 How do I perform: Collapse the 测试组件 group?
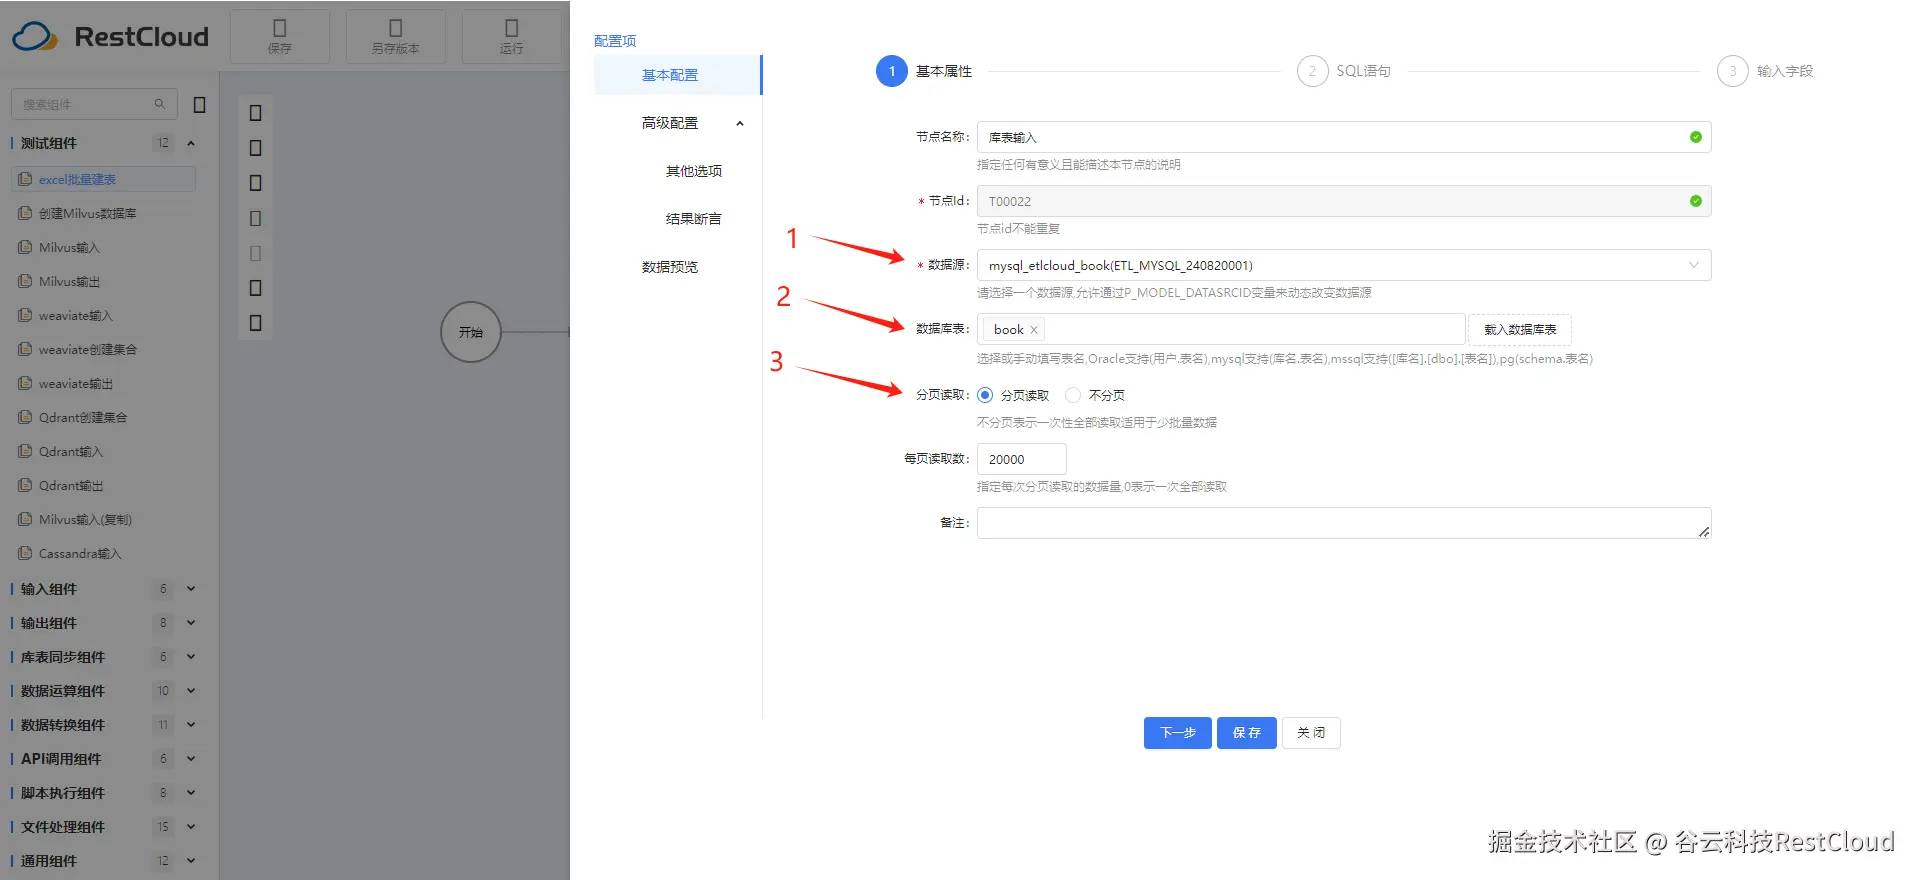tap(191, 143)
